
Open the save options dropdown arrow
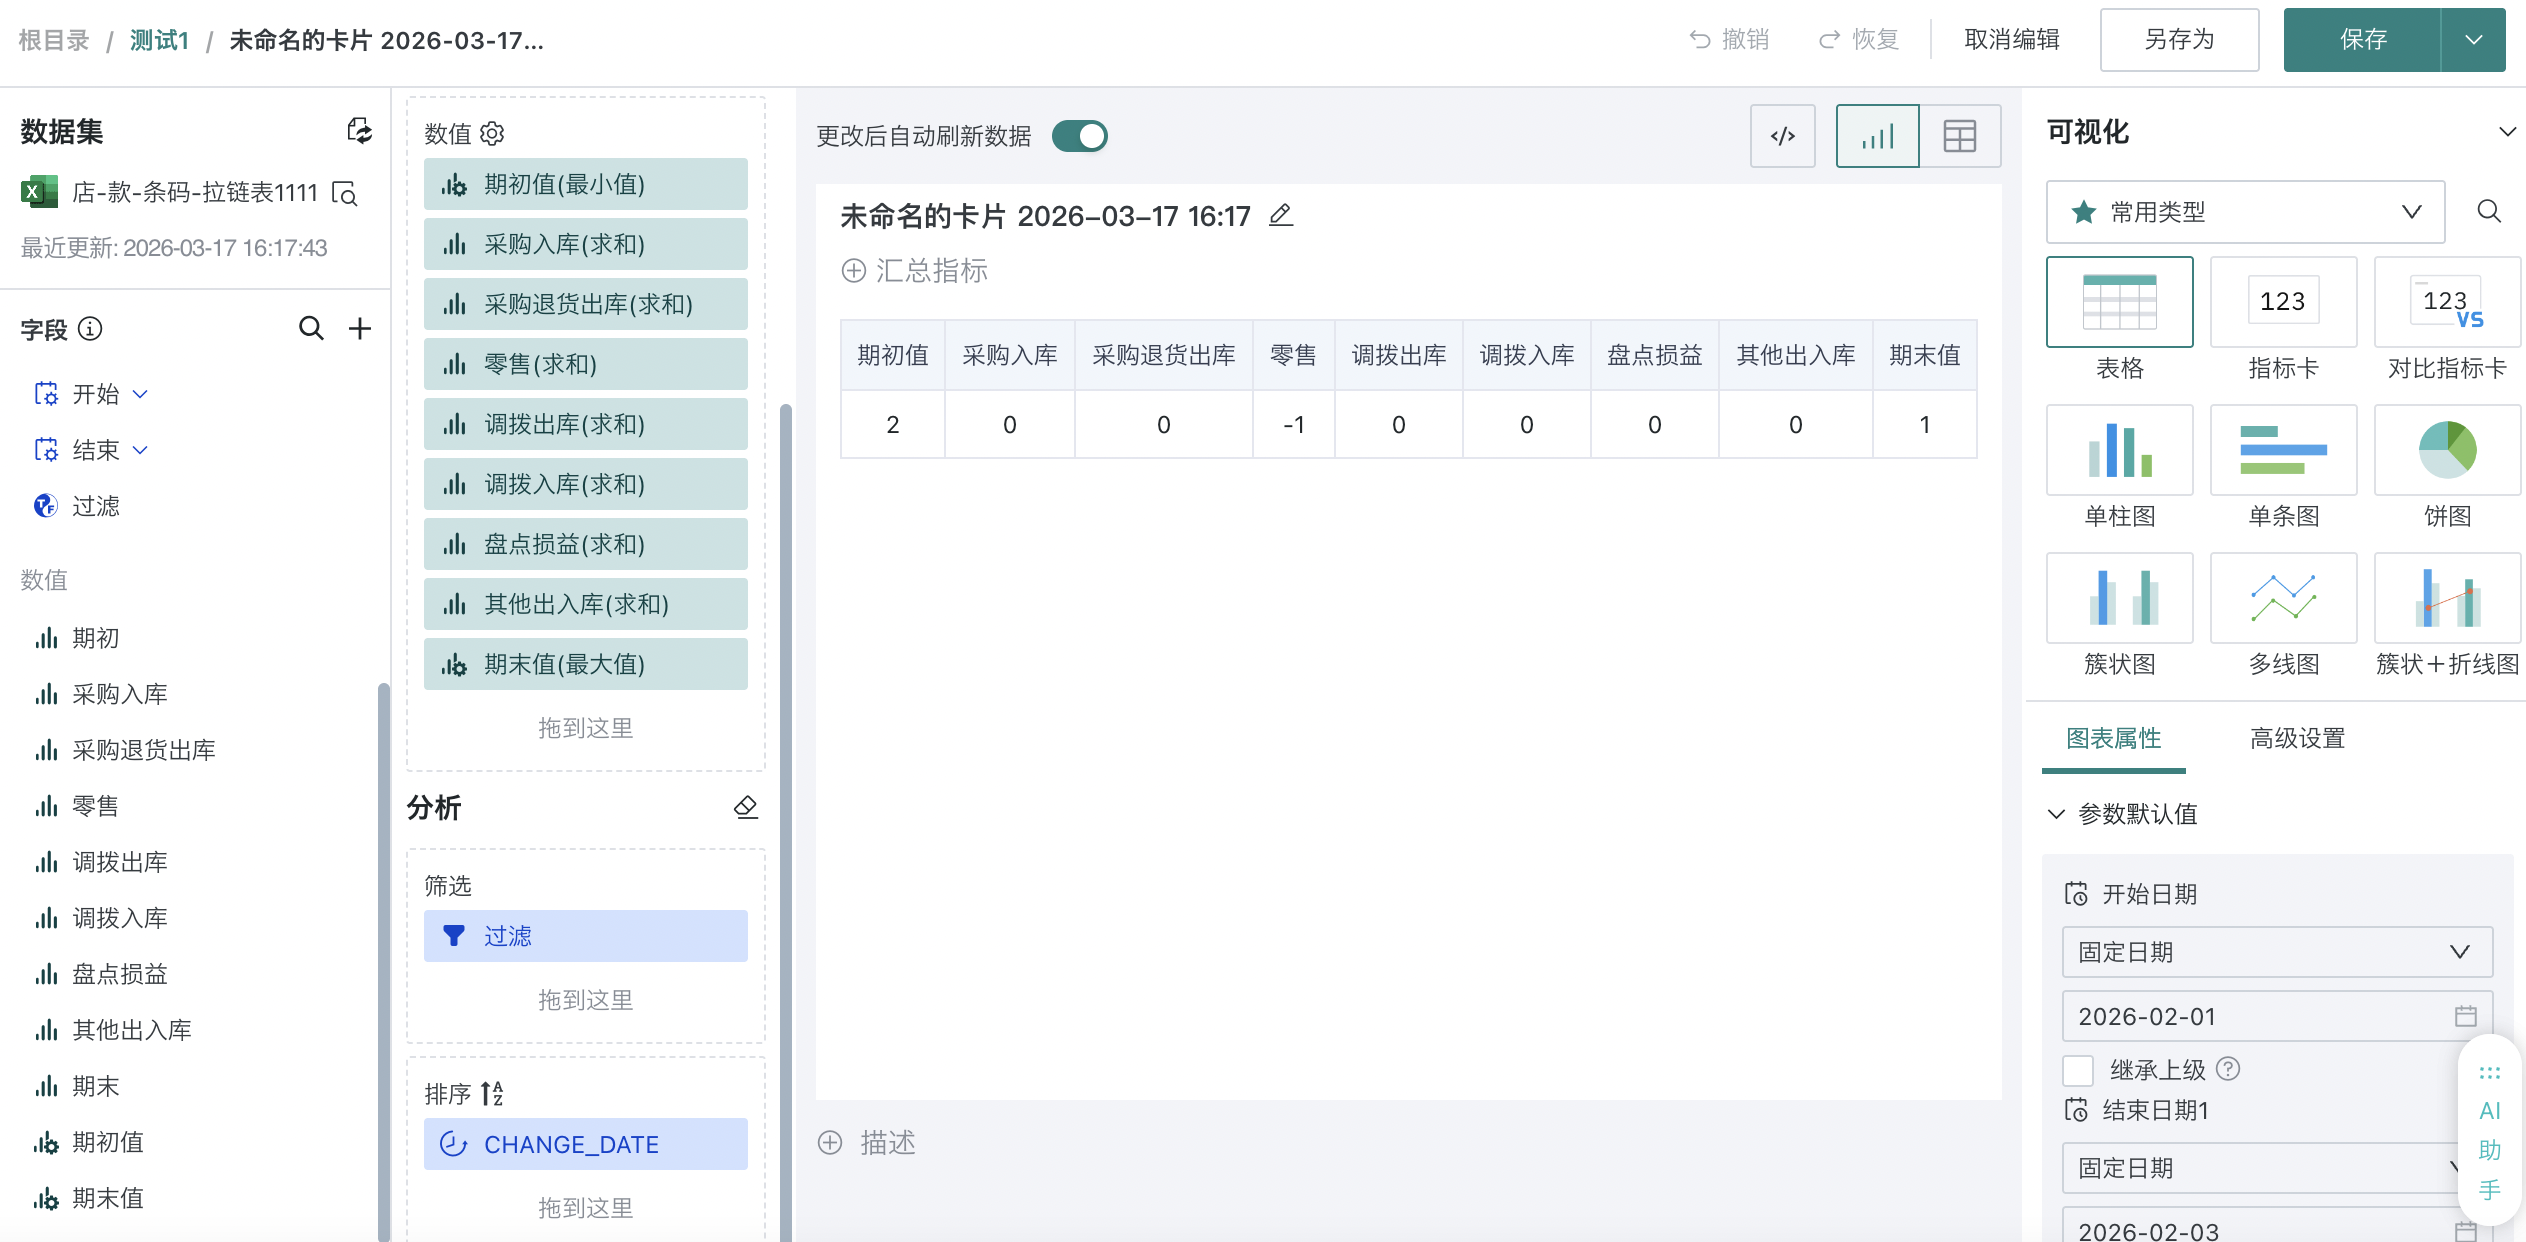click(2473, 40)
